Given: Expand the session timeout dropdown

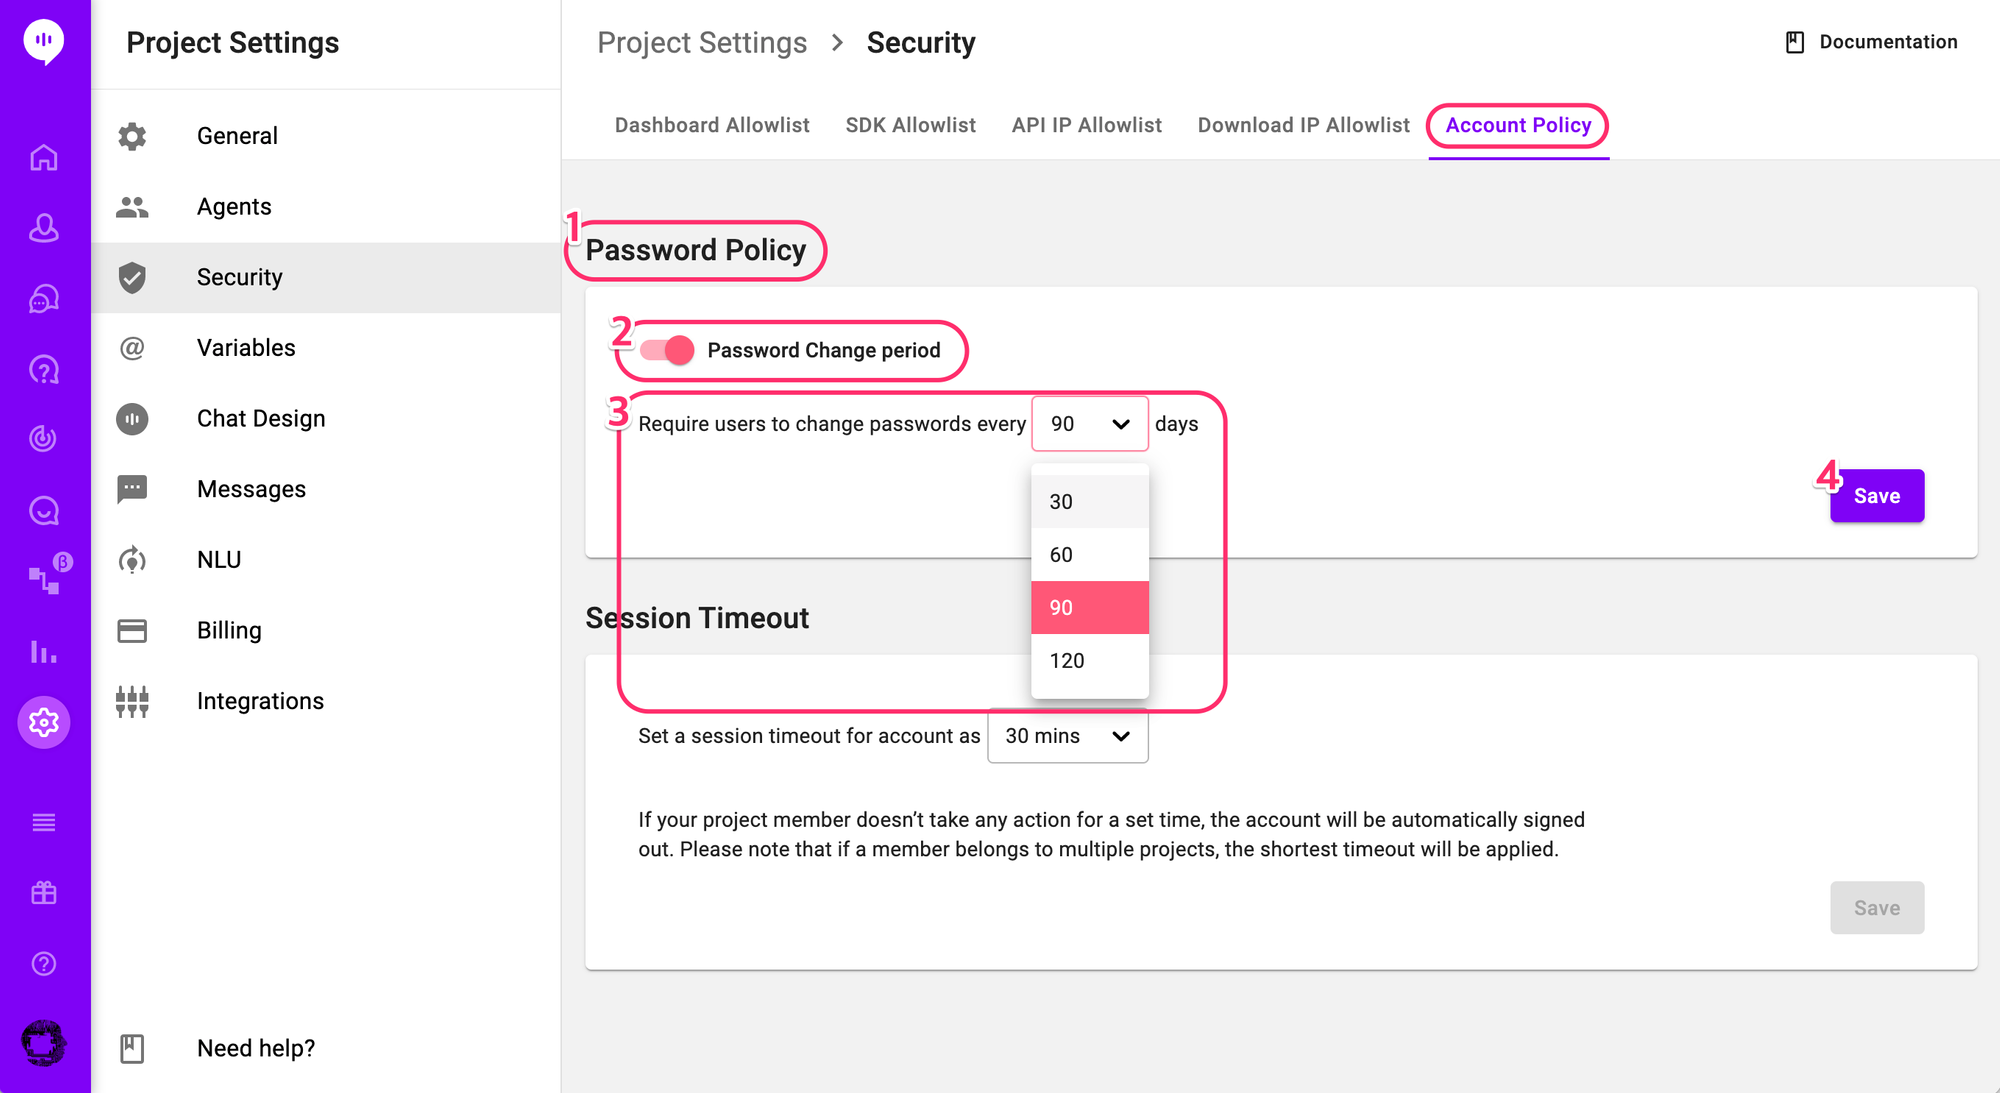Looking at the screenshot, I should [1067, 736].
